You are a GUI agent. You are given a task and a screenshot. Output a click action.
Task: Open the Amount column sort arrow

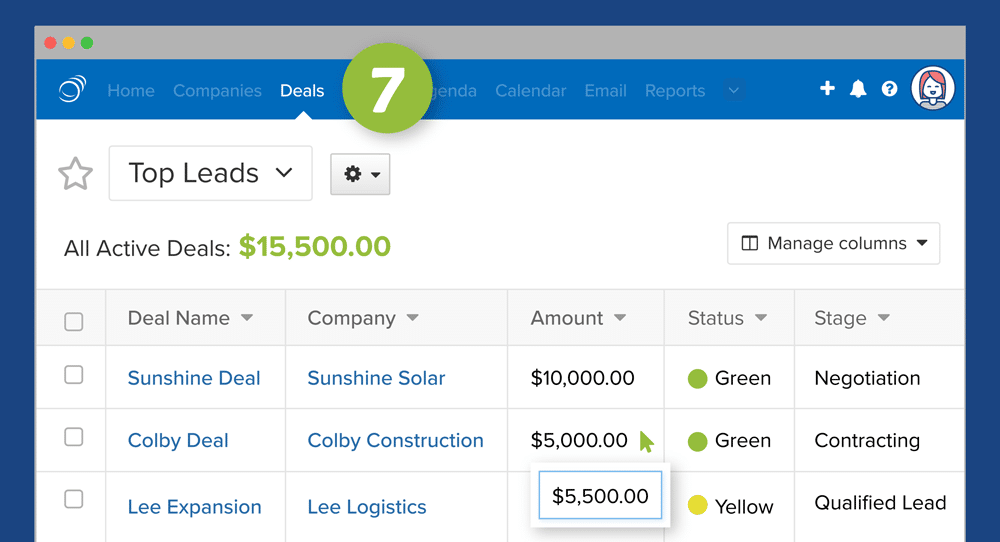coord(620,318)
